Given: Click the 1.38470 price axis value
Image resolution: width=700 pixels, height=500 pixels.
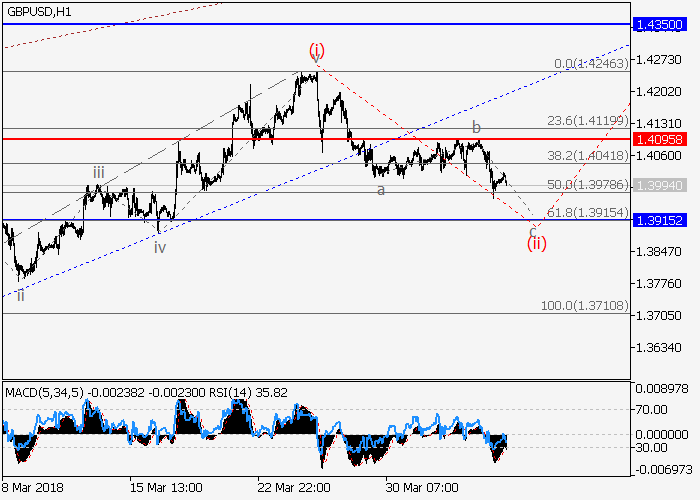Looking at the screenshot, I should pyautogui.click(x=659, y=252).
